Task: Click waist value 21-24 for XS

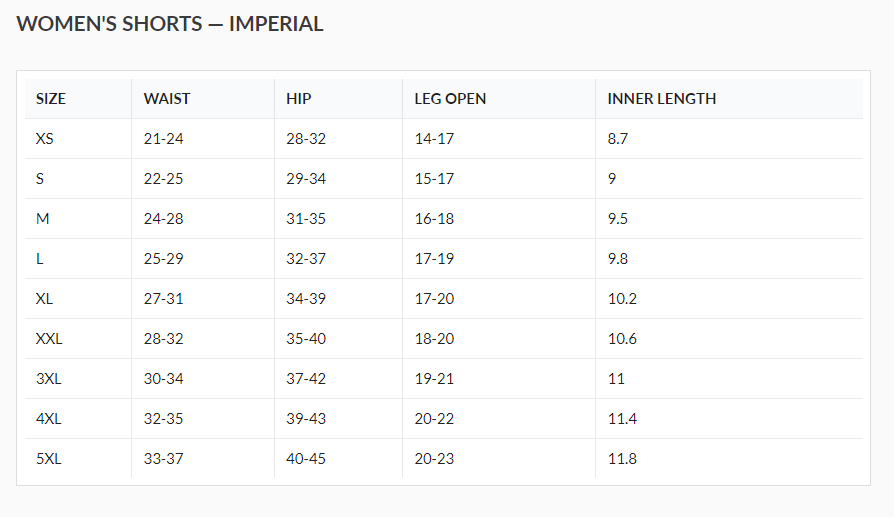Action: [164, 139]
